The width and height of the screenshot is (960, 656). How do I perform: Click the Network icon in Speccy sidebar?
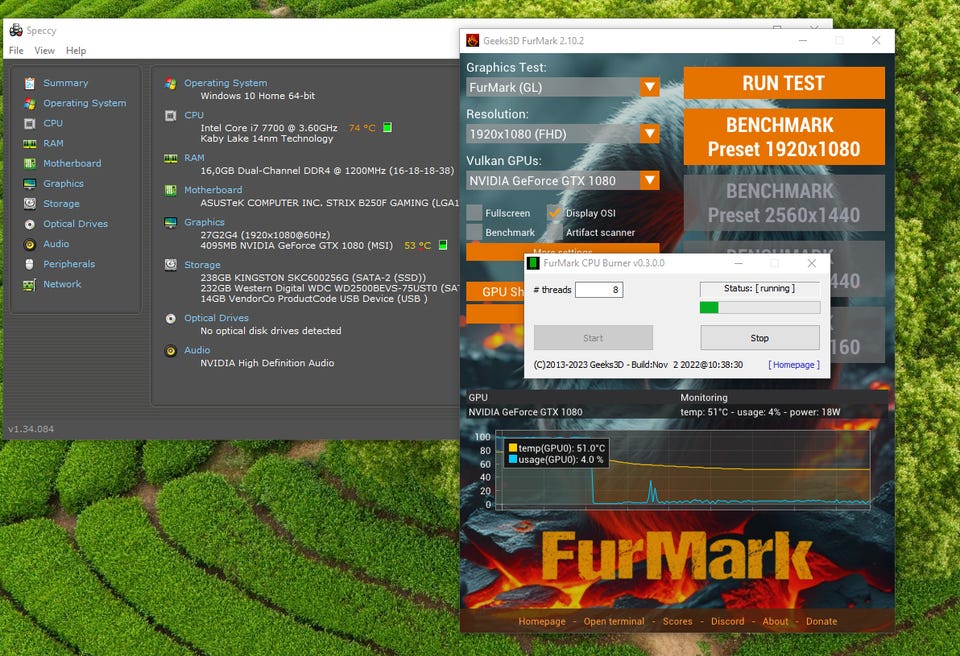coord(29,285)
